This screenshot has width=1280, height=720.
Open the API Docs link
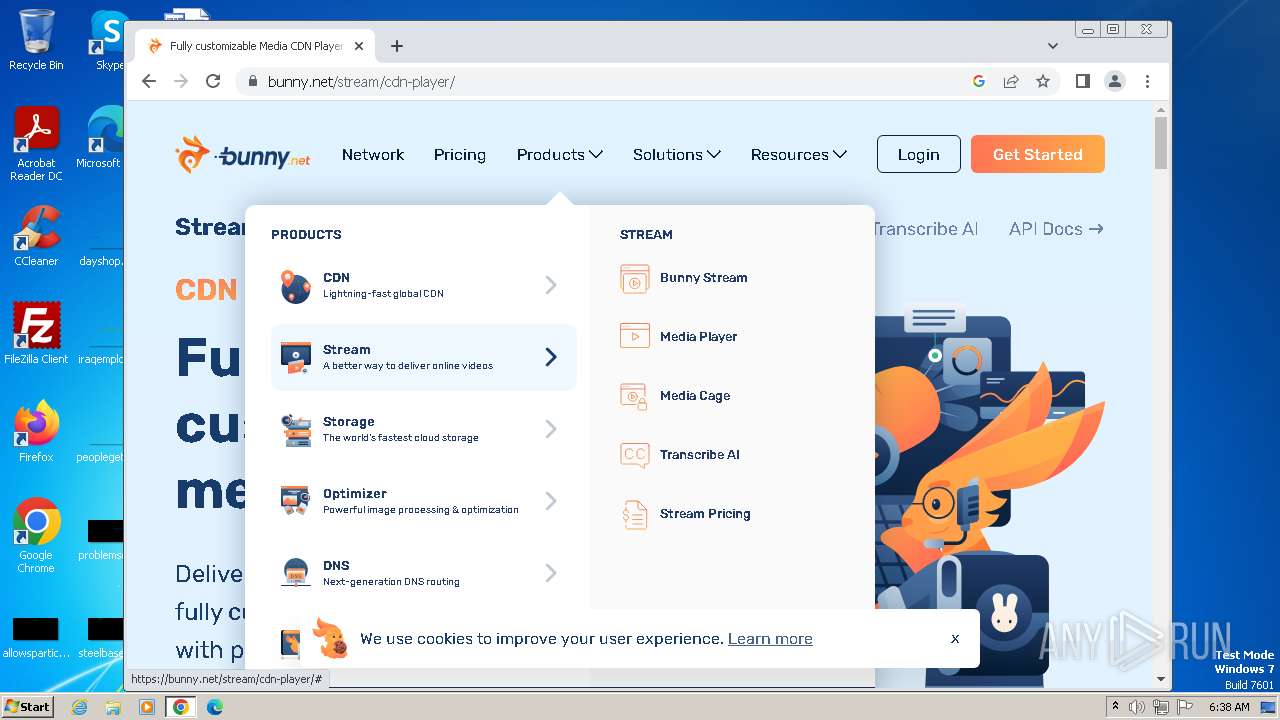(x=1056, y=229)
